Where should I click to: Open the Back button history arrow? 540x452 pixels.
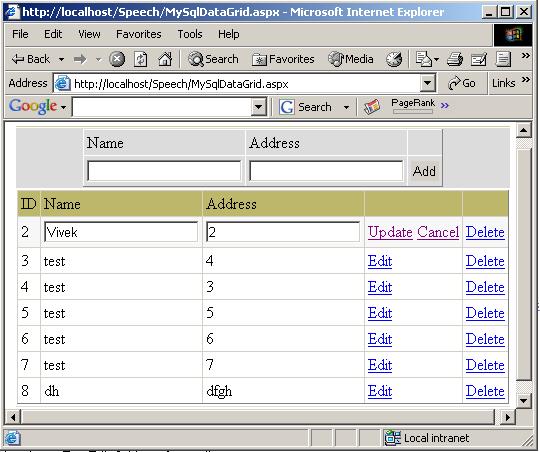pos(61,60)
